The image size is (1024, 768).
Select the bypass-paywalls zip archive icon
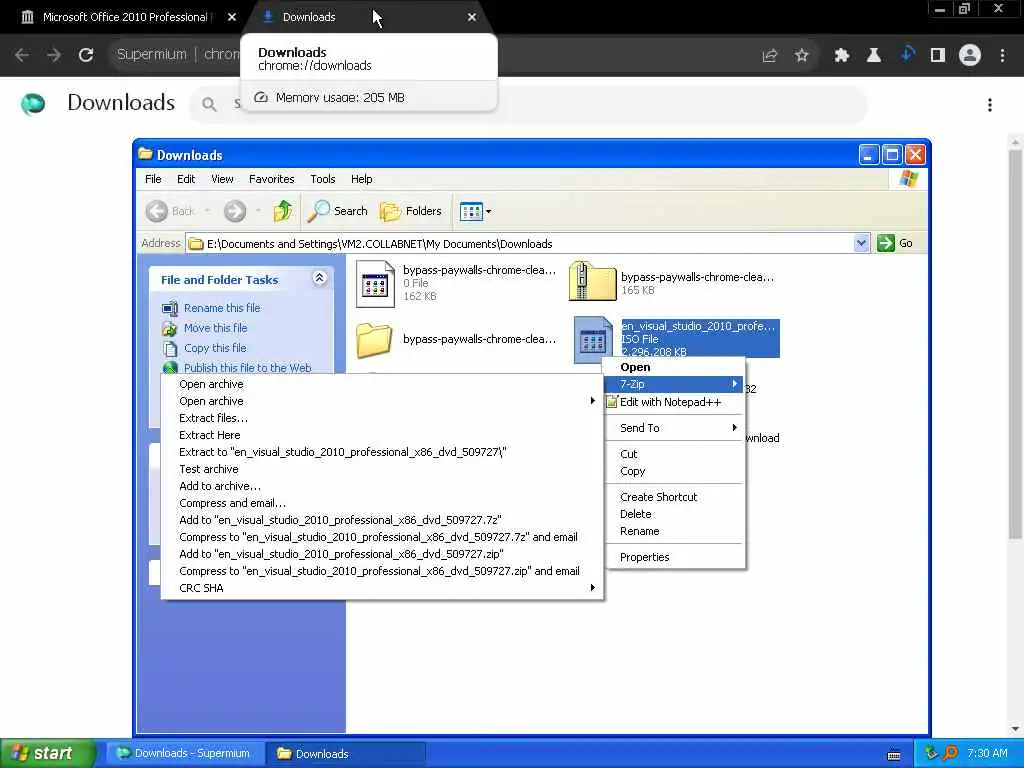[592, 281]
